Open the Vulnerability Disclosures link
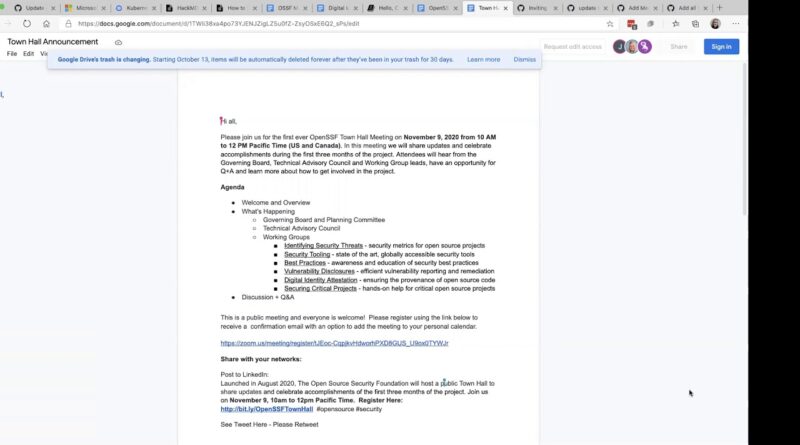Screen dimensions: 800x445 (x=319, y=271)
